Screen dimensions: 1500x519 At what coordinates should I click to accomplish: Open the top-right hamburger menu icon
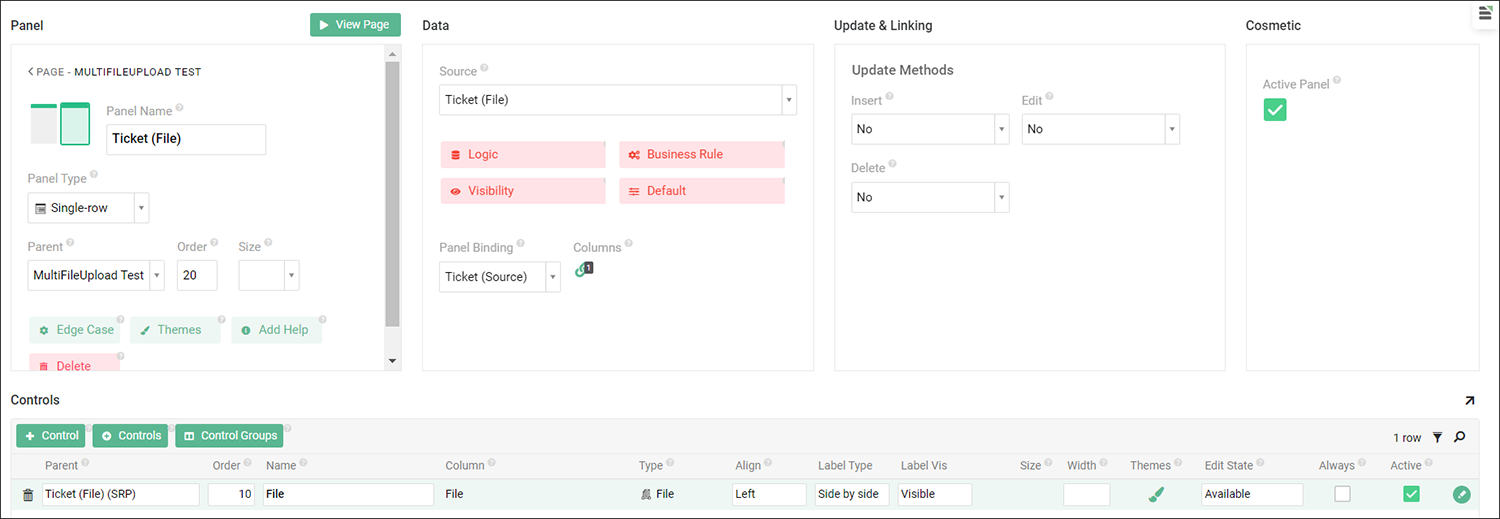coord(1485,13)
